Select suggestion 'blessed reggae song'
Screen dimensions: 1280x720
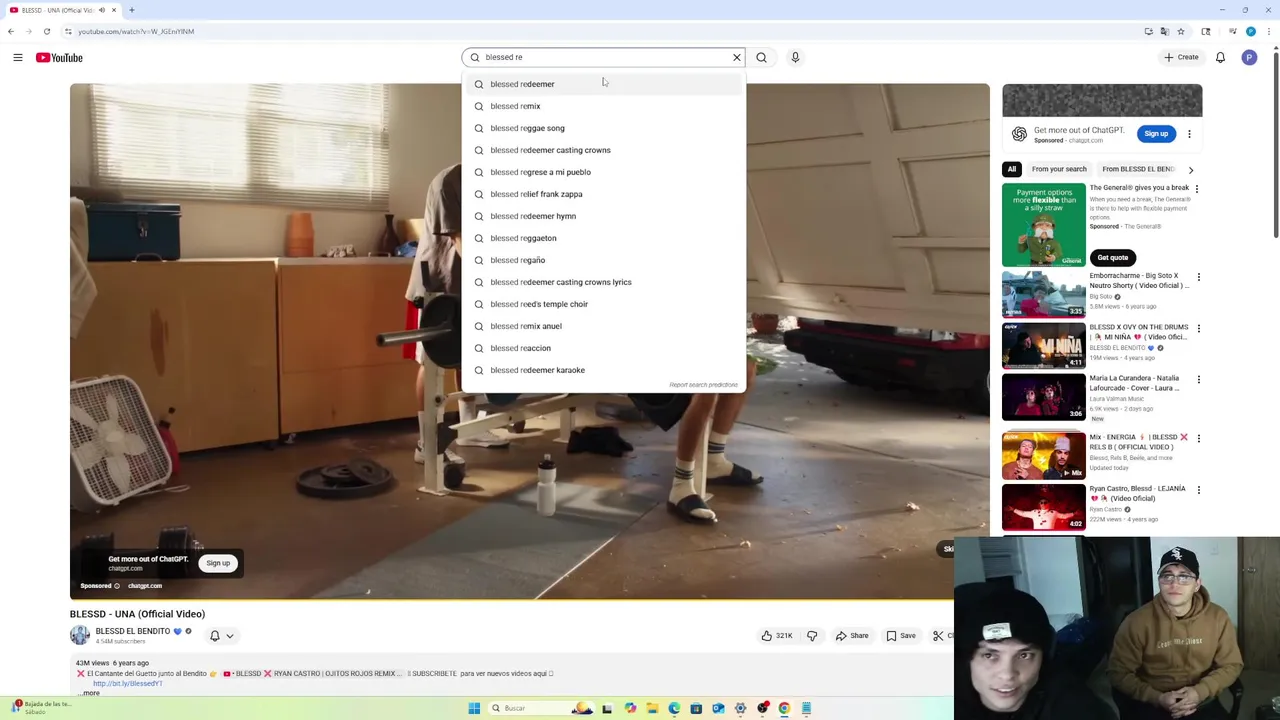[604, 128]
